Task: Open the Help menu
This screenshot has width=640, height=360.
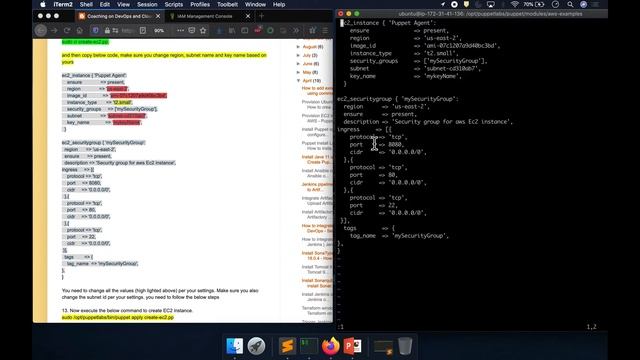Action: coord(279,4)
